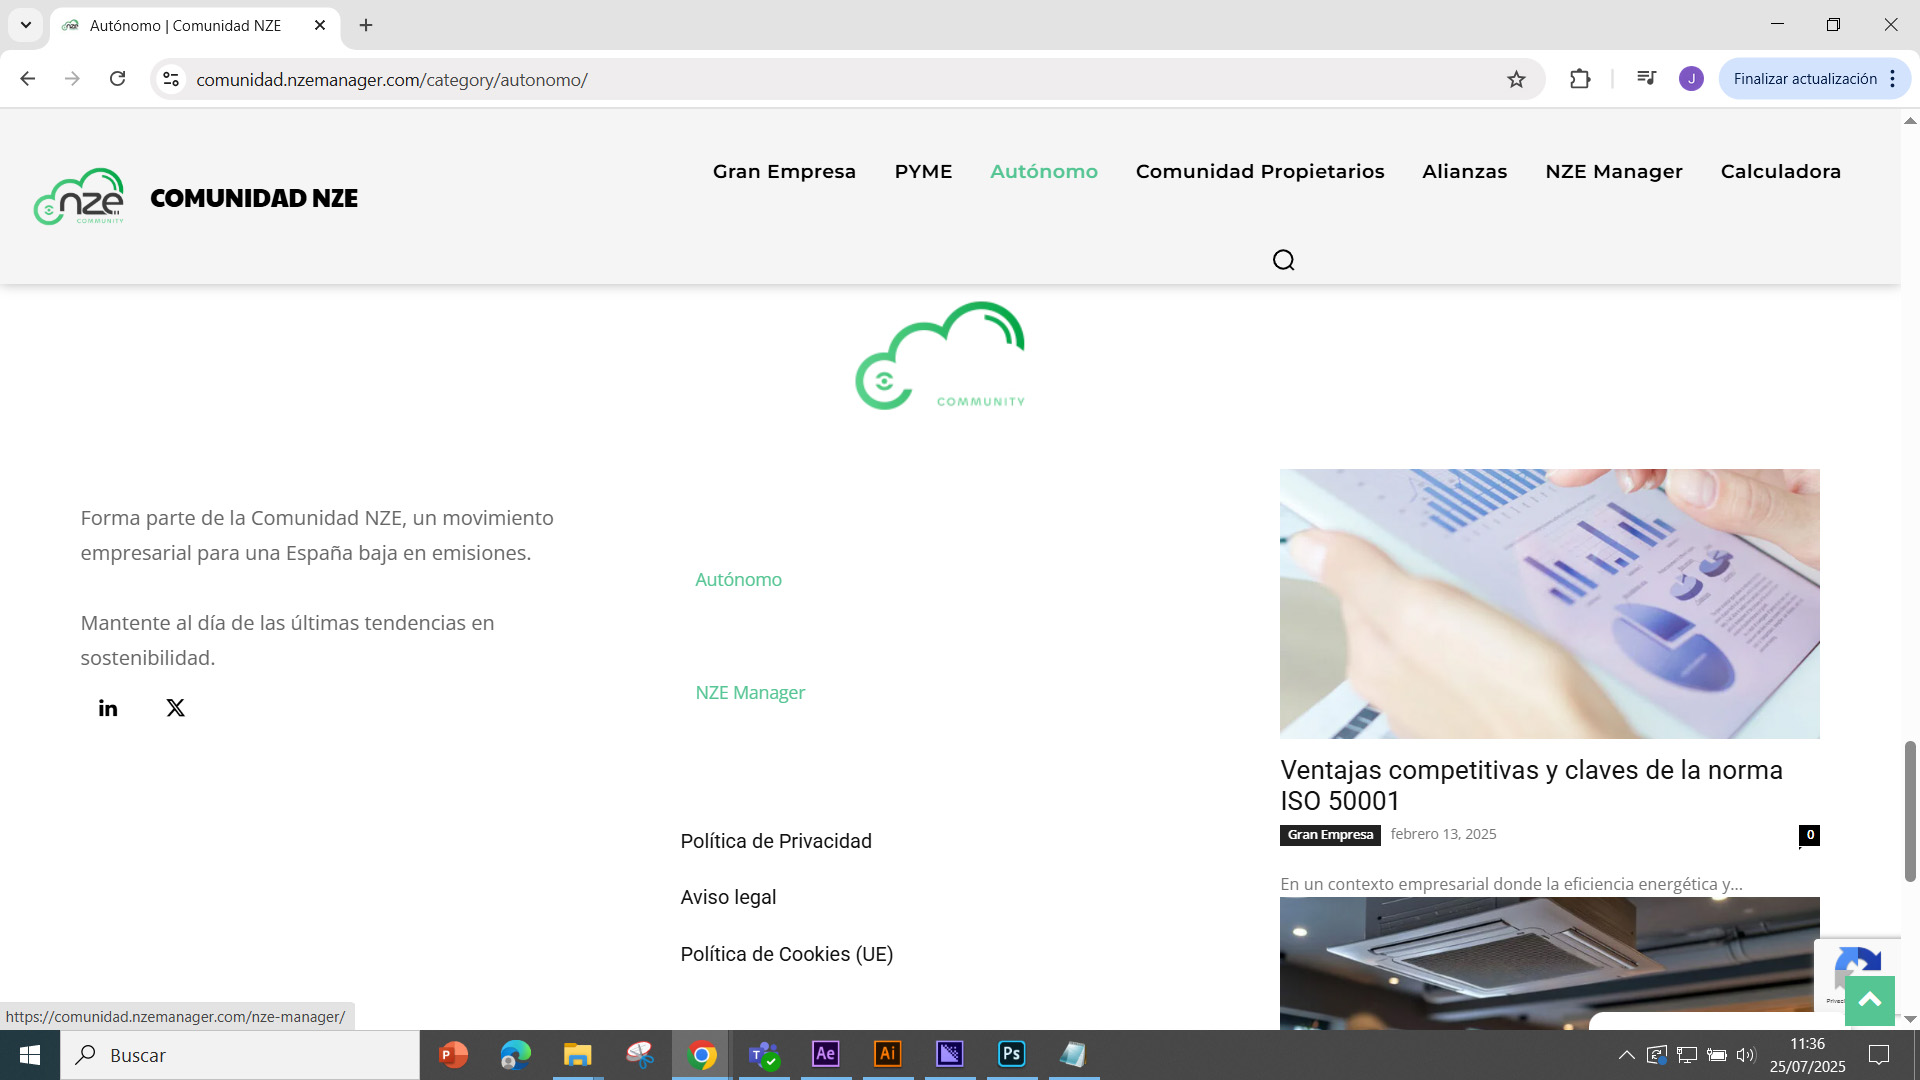
Task: View site information icon in address bar
Action: (171, 79)
